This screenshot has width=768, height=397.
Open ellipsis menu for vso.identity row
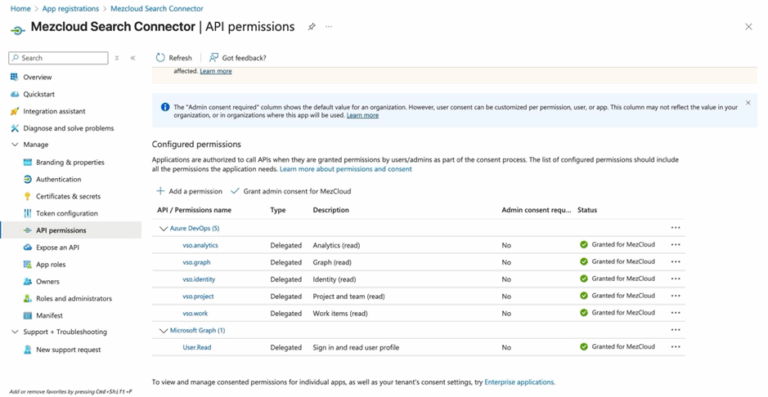676,279
